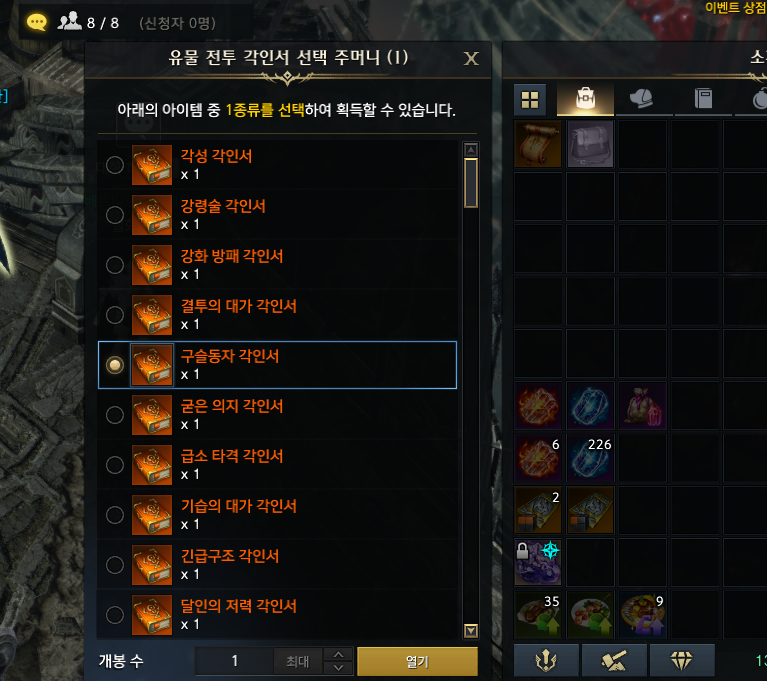Click the party members icon
The height and width of the screenshot is (681, 767).
(69, 22)
